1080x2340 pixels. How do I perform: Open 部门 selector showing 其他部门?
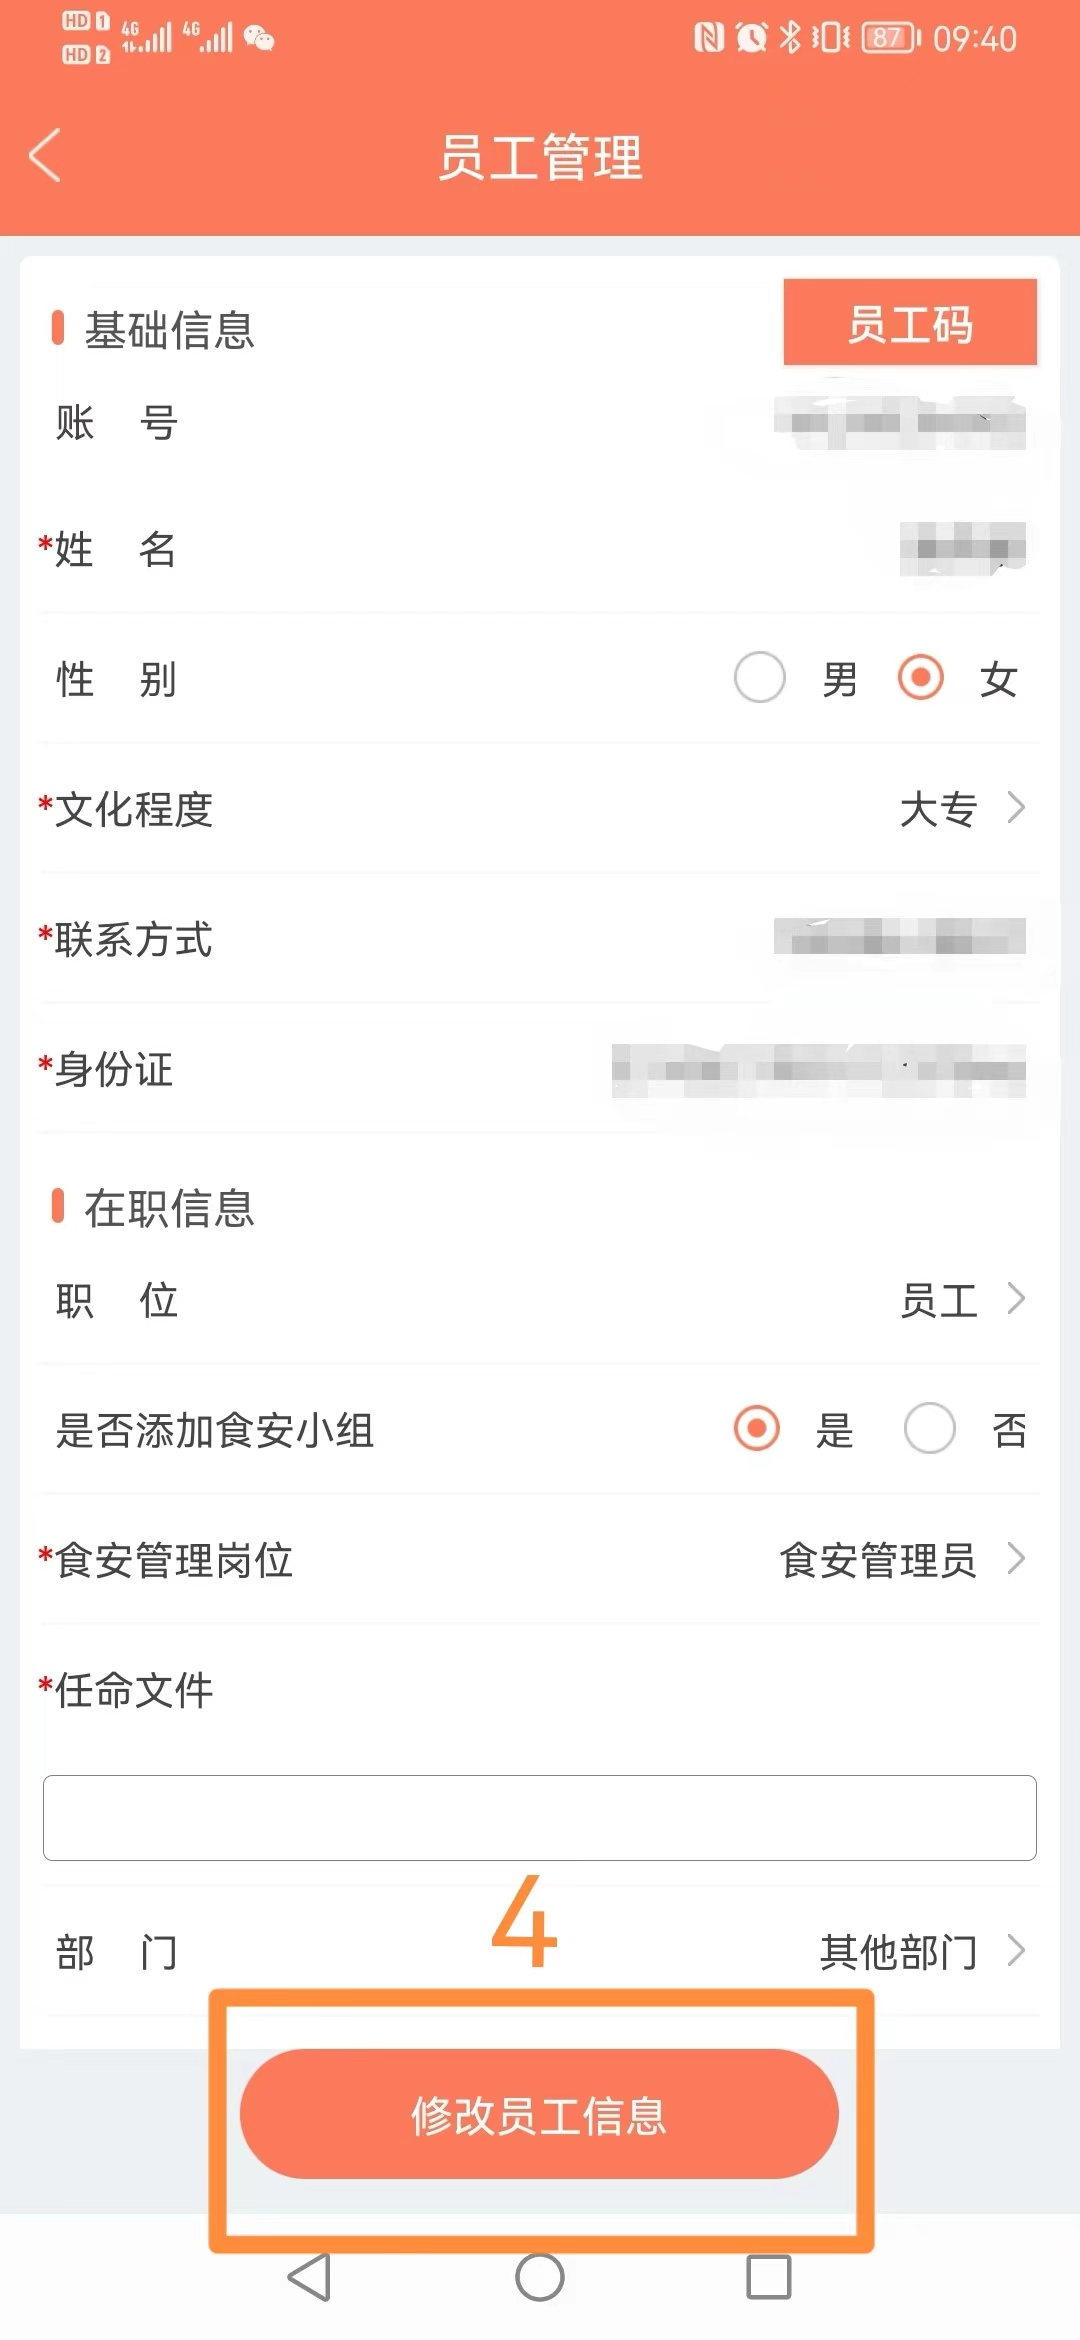540,1951
